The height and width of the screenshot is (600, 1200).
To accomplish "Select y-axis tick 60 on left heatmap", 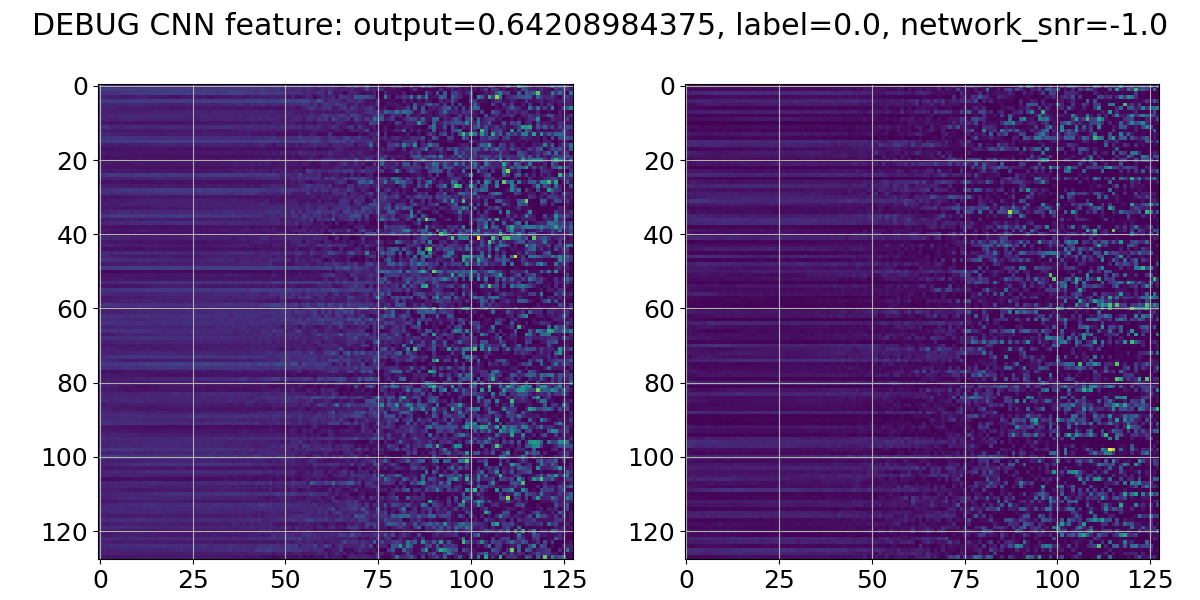I will tap(71, 309).
